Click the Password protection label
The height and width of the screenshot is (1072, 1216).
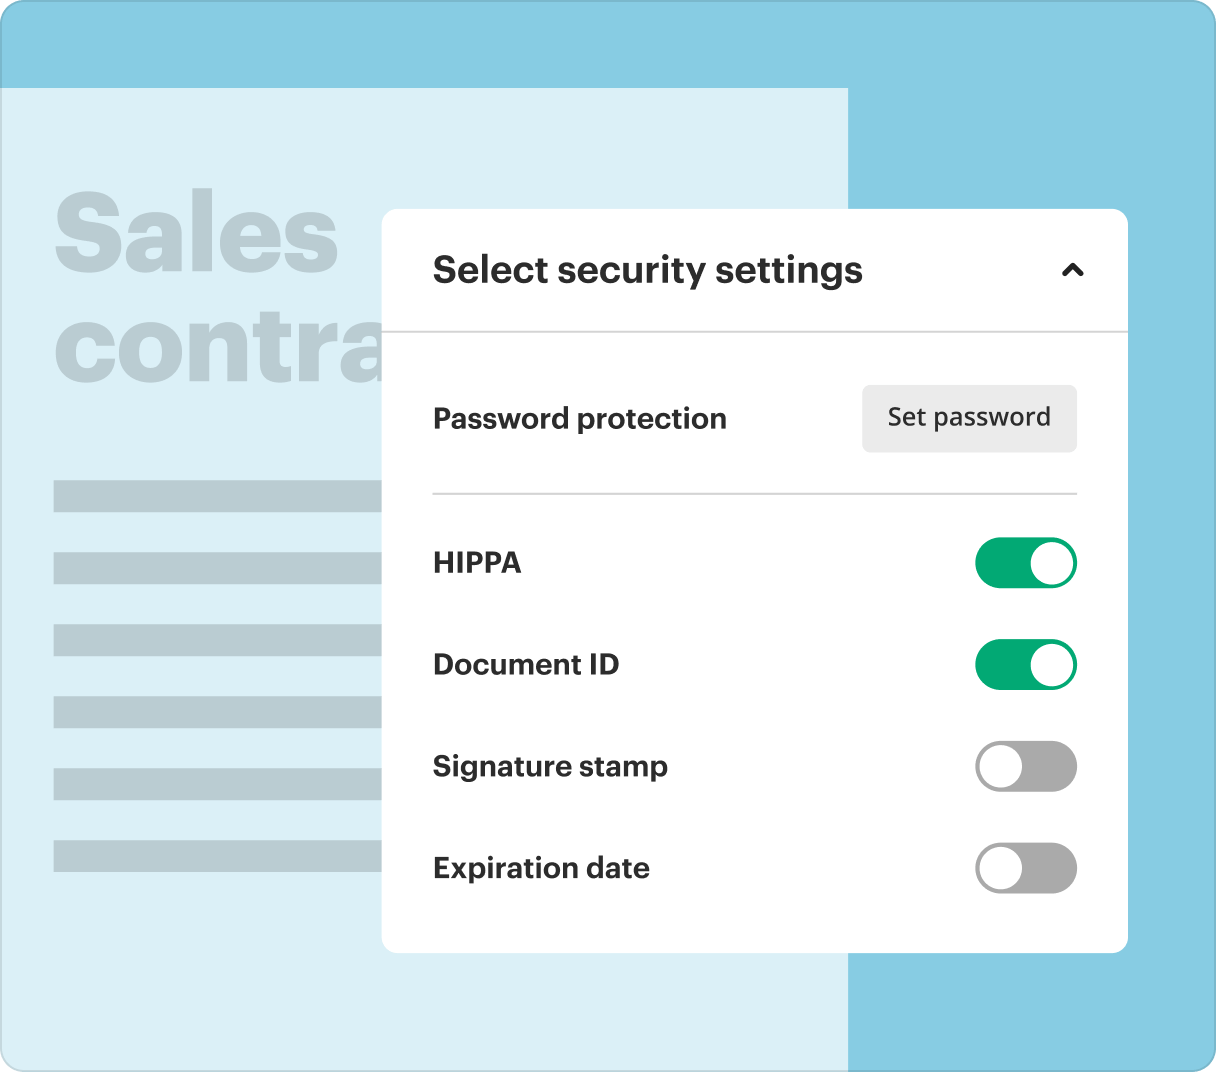point(580,419)
